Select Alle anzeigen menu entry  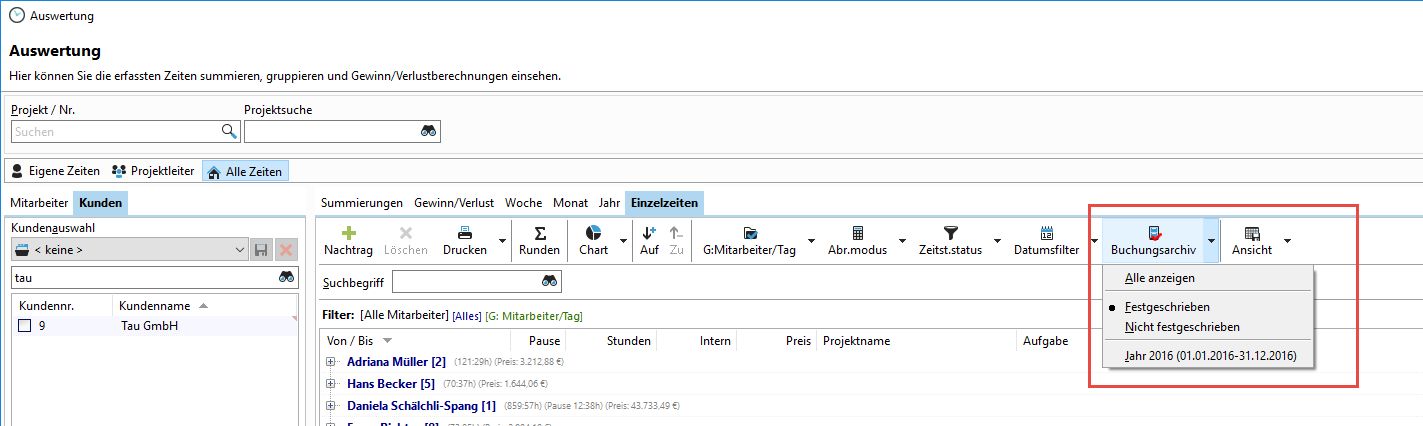(1159, 278)
